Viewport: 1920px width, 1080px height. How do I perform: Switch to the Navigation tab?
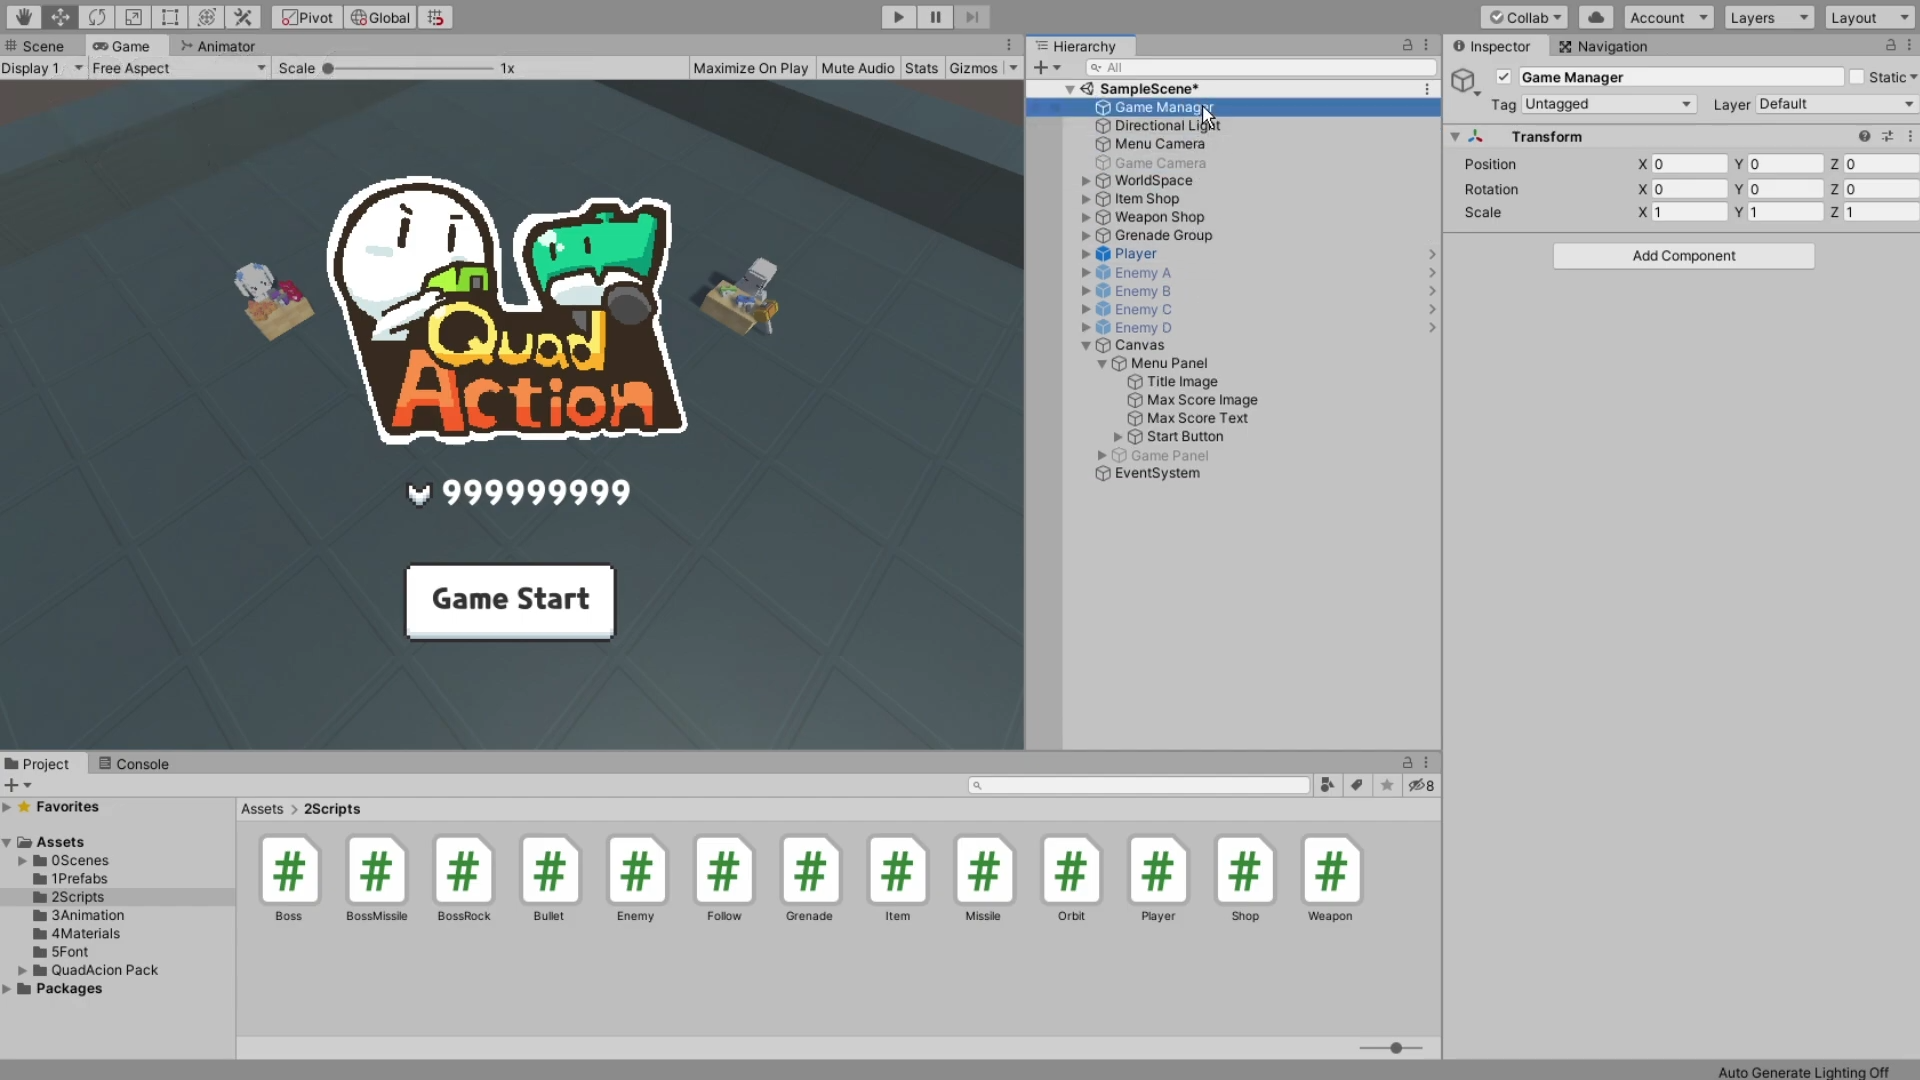(x=1602, y=46)
